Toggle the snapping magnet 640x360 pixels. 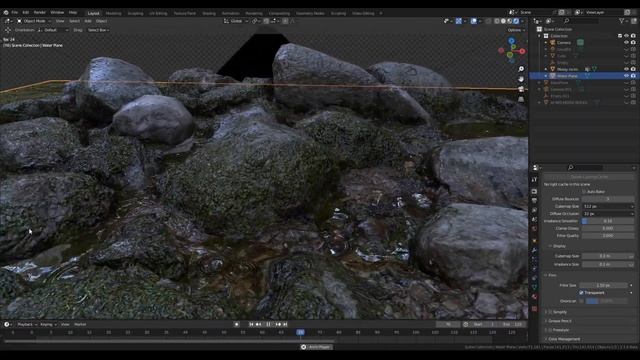click(266, 21)
